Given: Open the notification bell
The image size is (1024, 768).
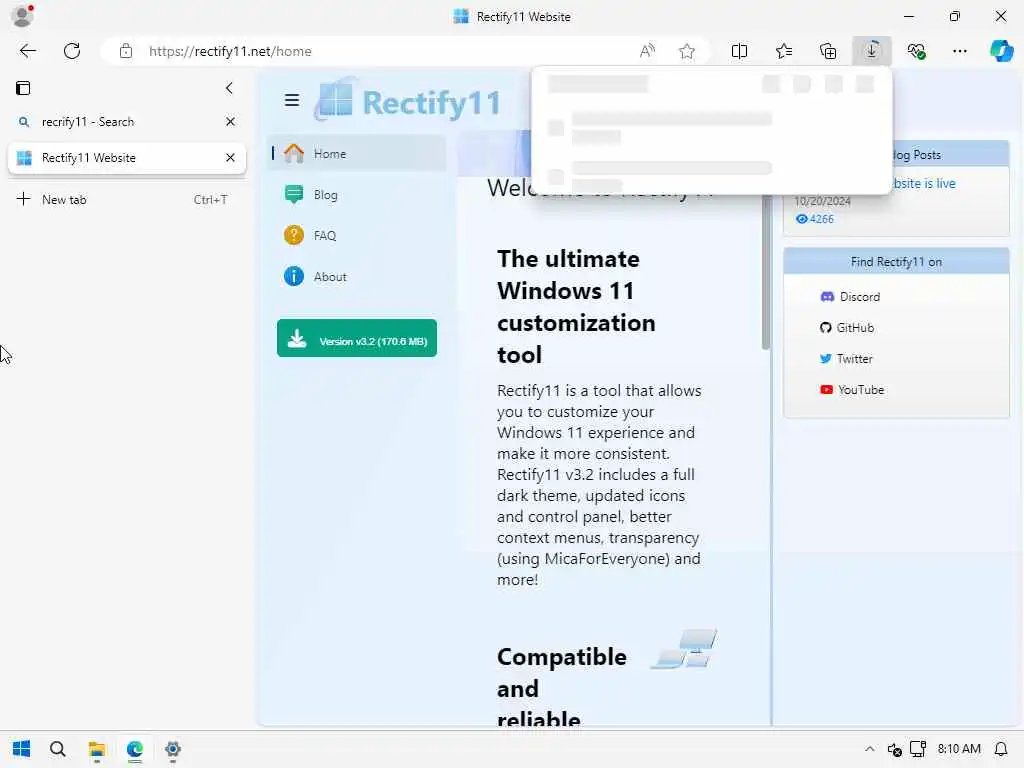Looking at the screenshot, I should [x=1000, y=749].
